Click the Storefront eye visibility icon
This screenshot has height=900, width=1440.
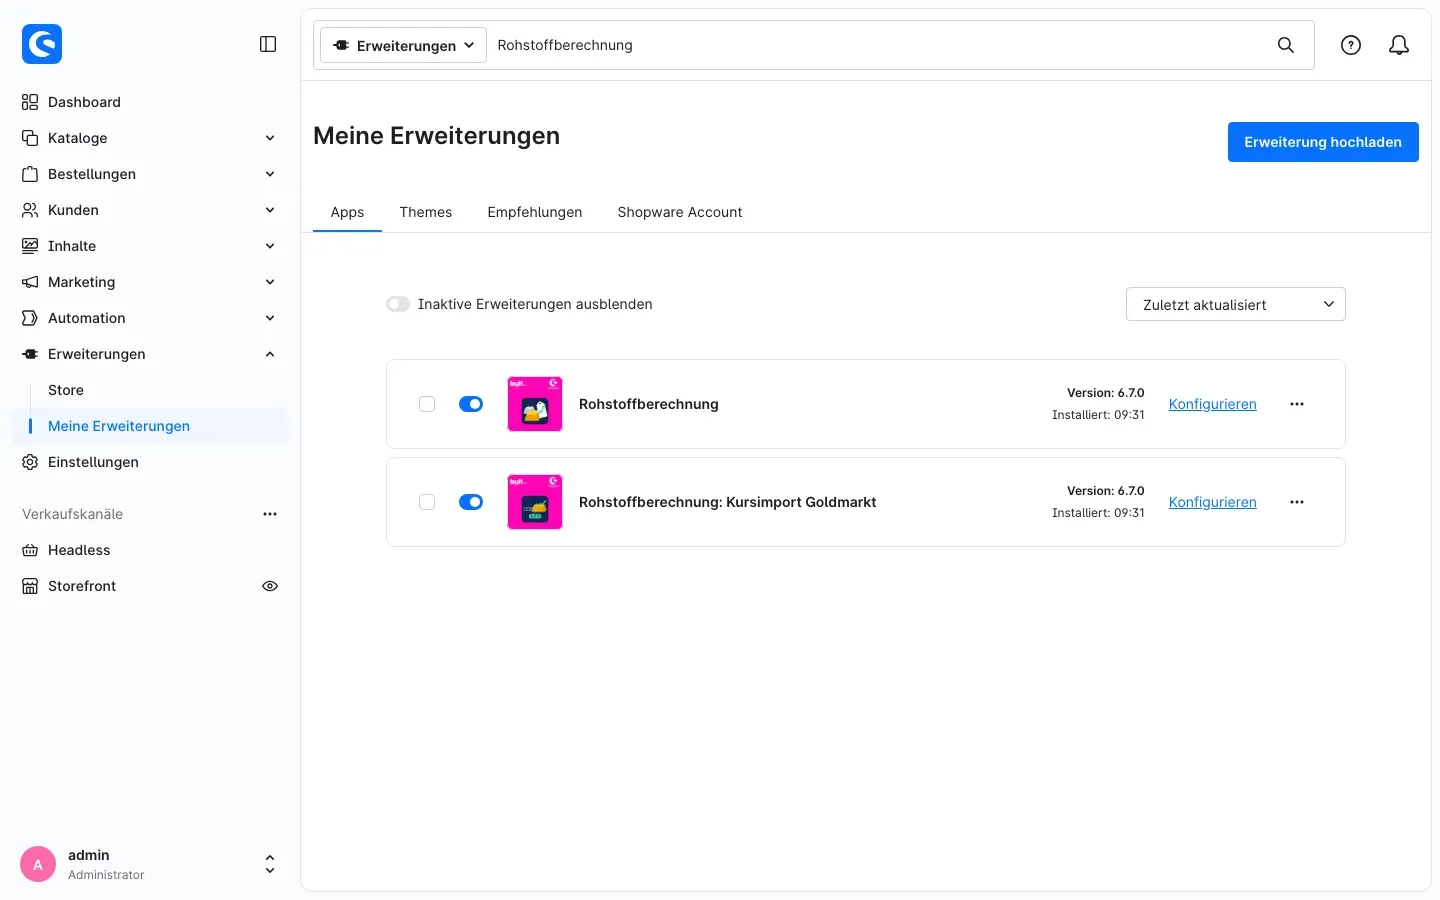[x=270, y=586]
